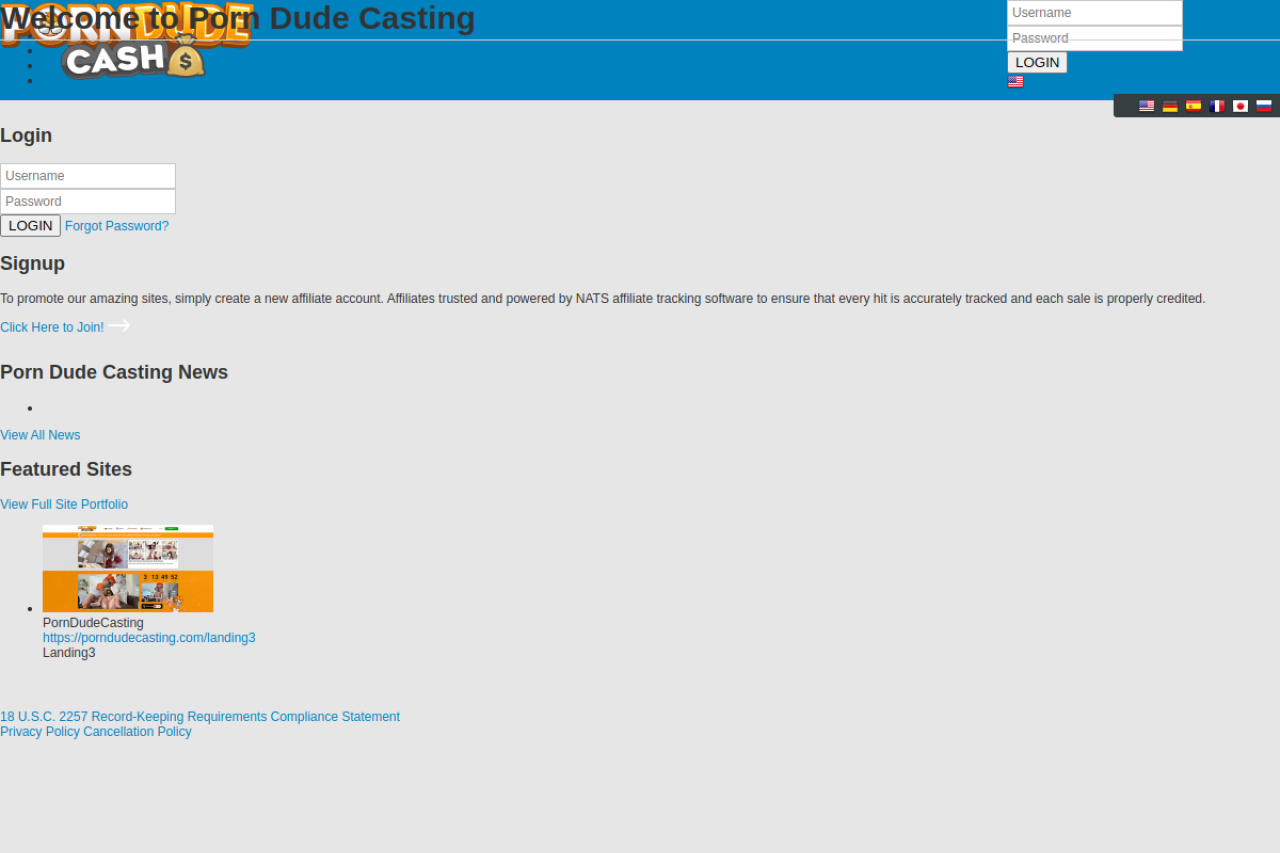Choose the French flag in language bar

click(x=1217, y=106)
